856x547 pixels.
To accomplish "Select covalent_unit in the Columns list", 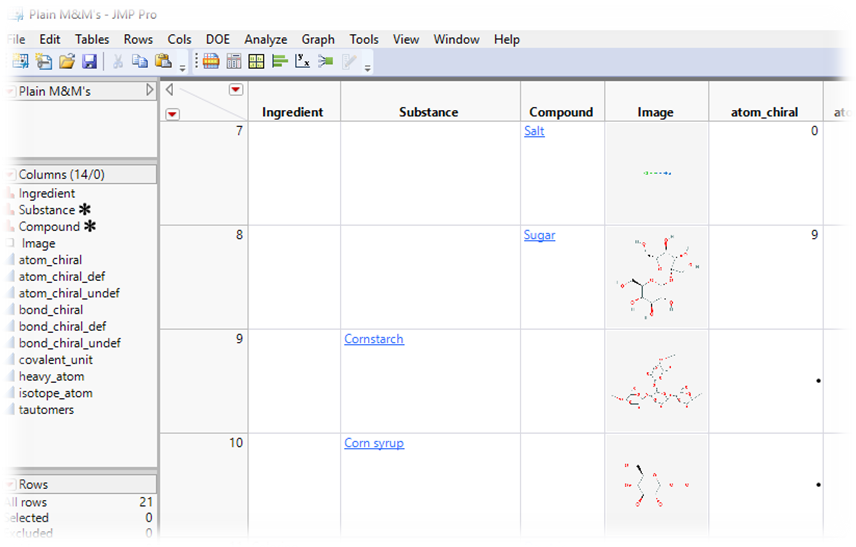I will (56, 360).
